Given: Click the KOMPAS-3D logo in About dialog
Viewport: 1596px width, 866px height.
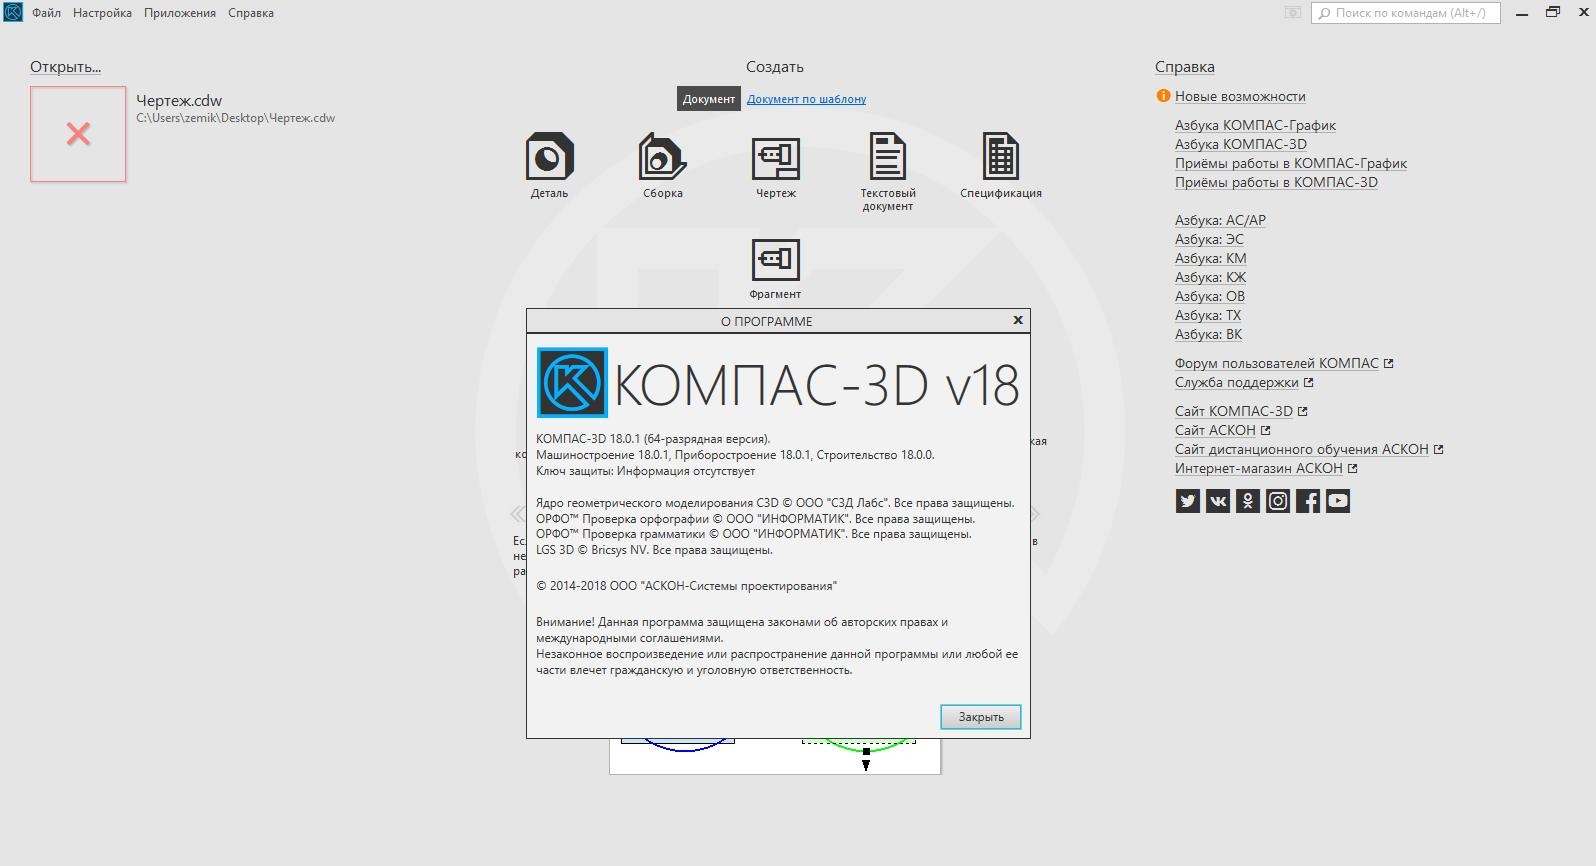Looking at the screenshot, I should click(x=572, y=382).
